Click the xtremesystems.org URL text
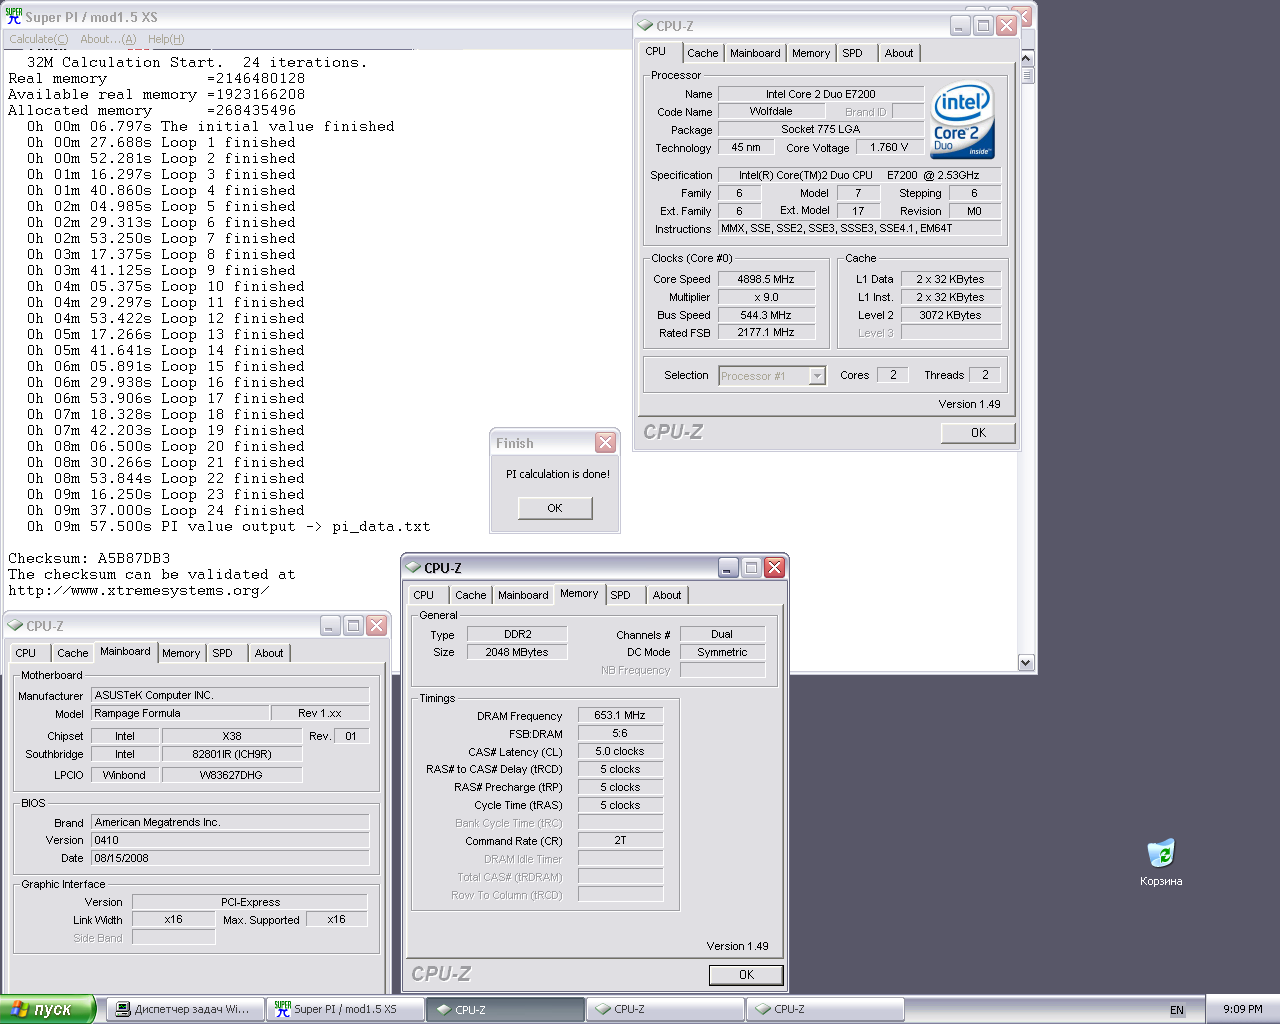This screenshot has height=1024, width=1280. (138, 590)
